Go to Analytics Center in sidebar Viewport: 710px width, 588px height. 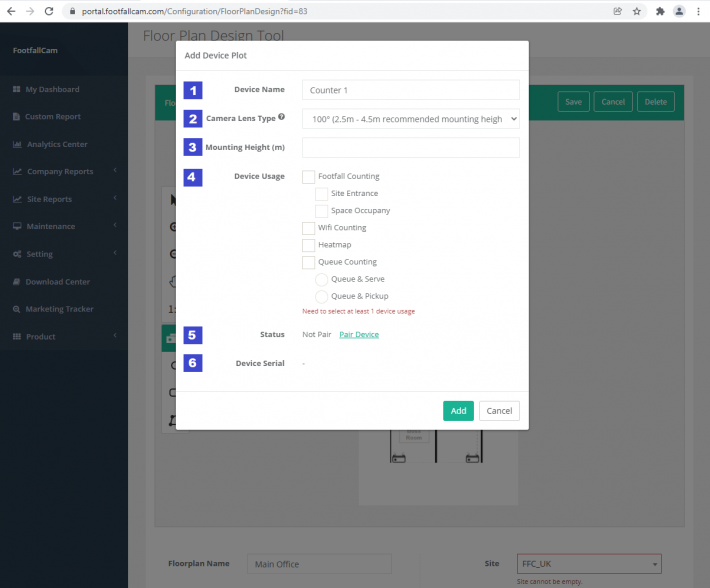[x=56, y=144]
